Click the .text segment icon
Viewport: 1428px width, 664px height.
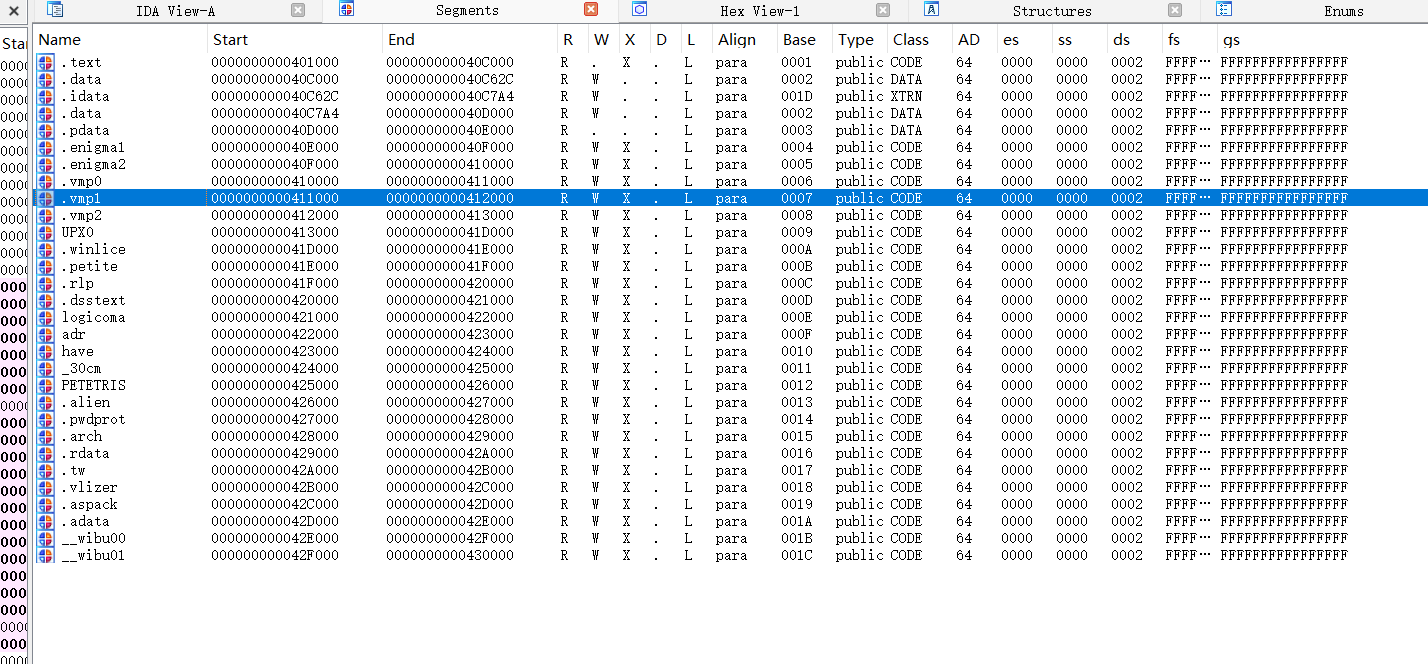[x=46, y=62]
